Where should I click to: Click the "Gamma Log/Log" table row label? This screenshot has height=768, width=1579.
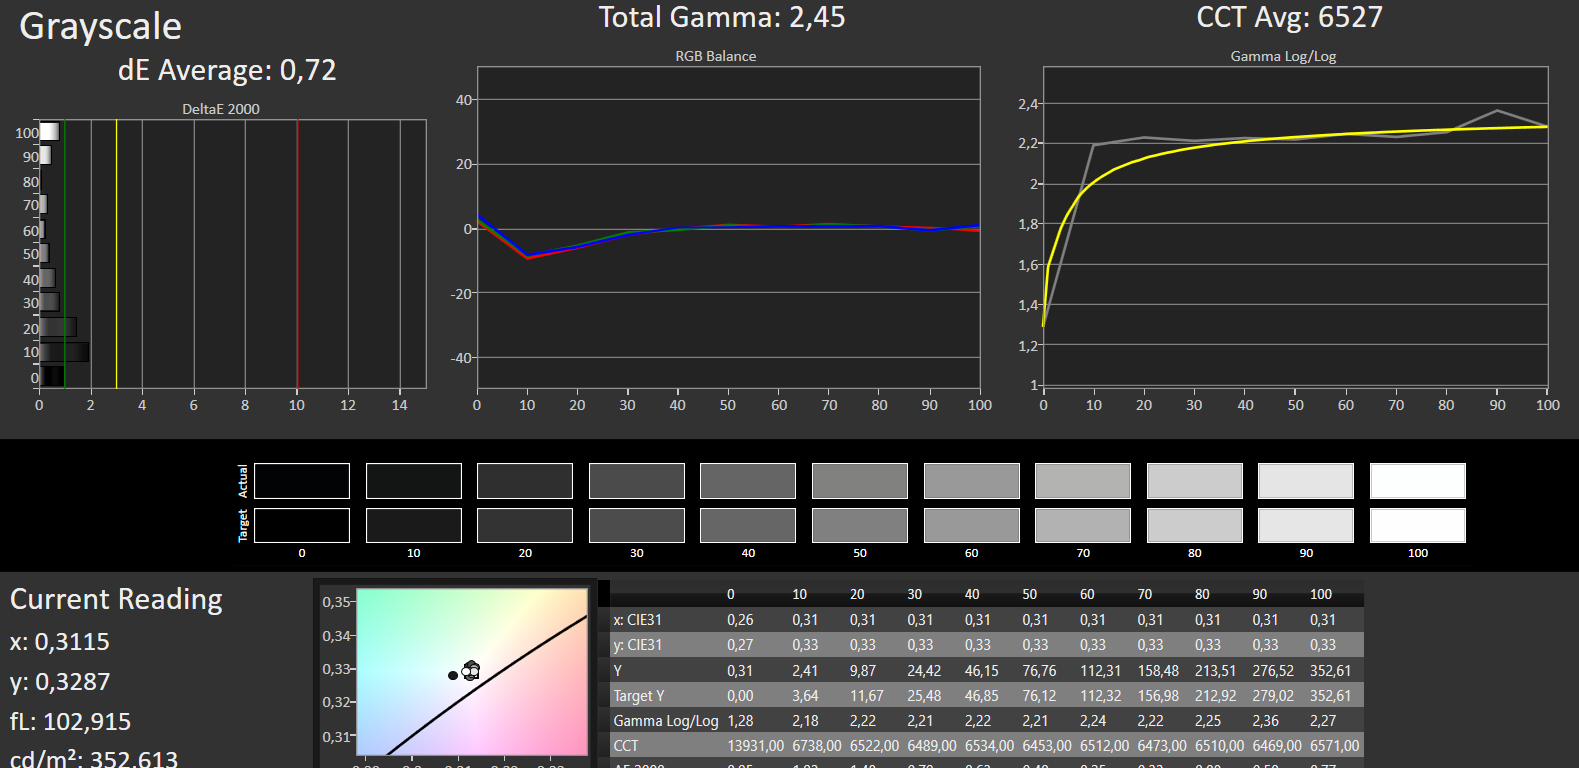[x=666, y=721]
